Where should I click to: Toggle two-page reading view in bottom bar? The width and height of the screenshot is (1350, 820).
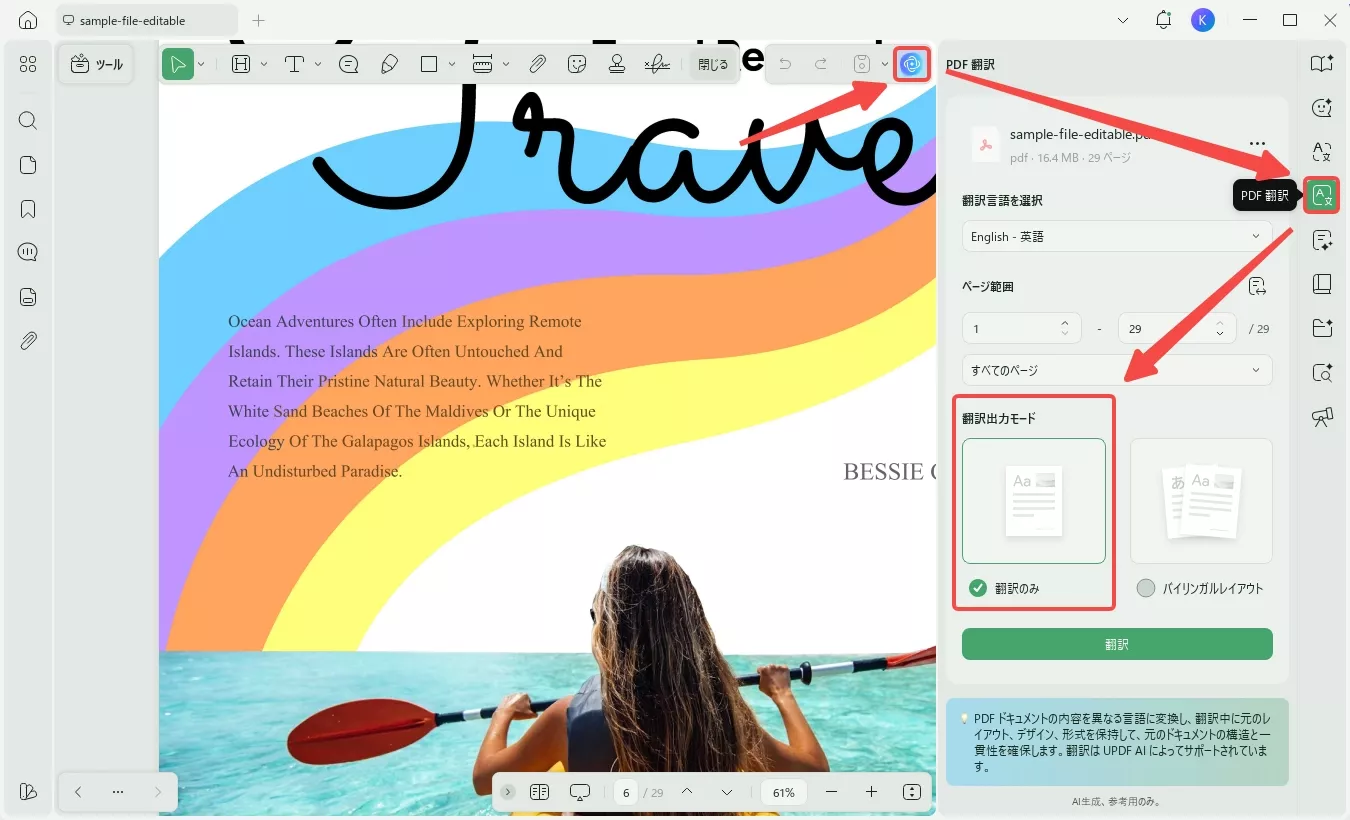tap(540, 792)
